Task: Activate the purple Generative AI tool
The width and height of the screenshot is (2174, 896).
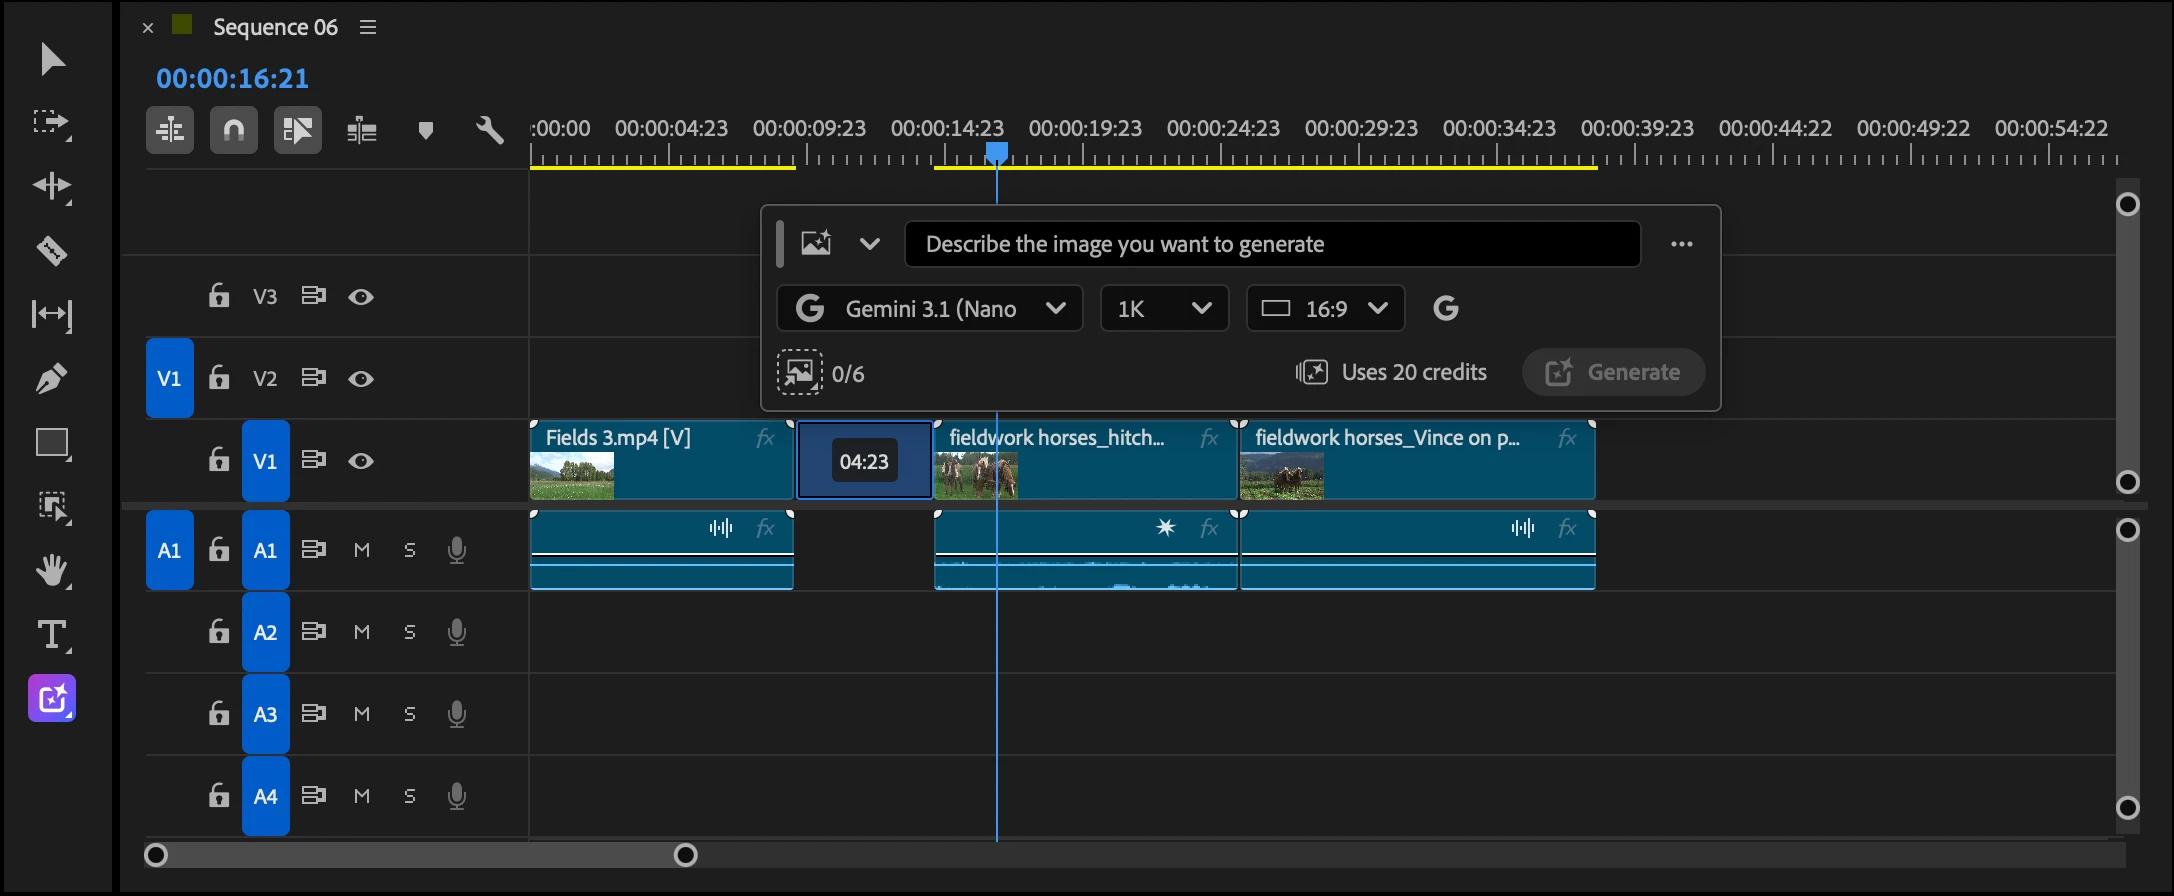Action: click(x=52, y=699)
